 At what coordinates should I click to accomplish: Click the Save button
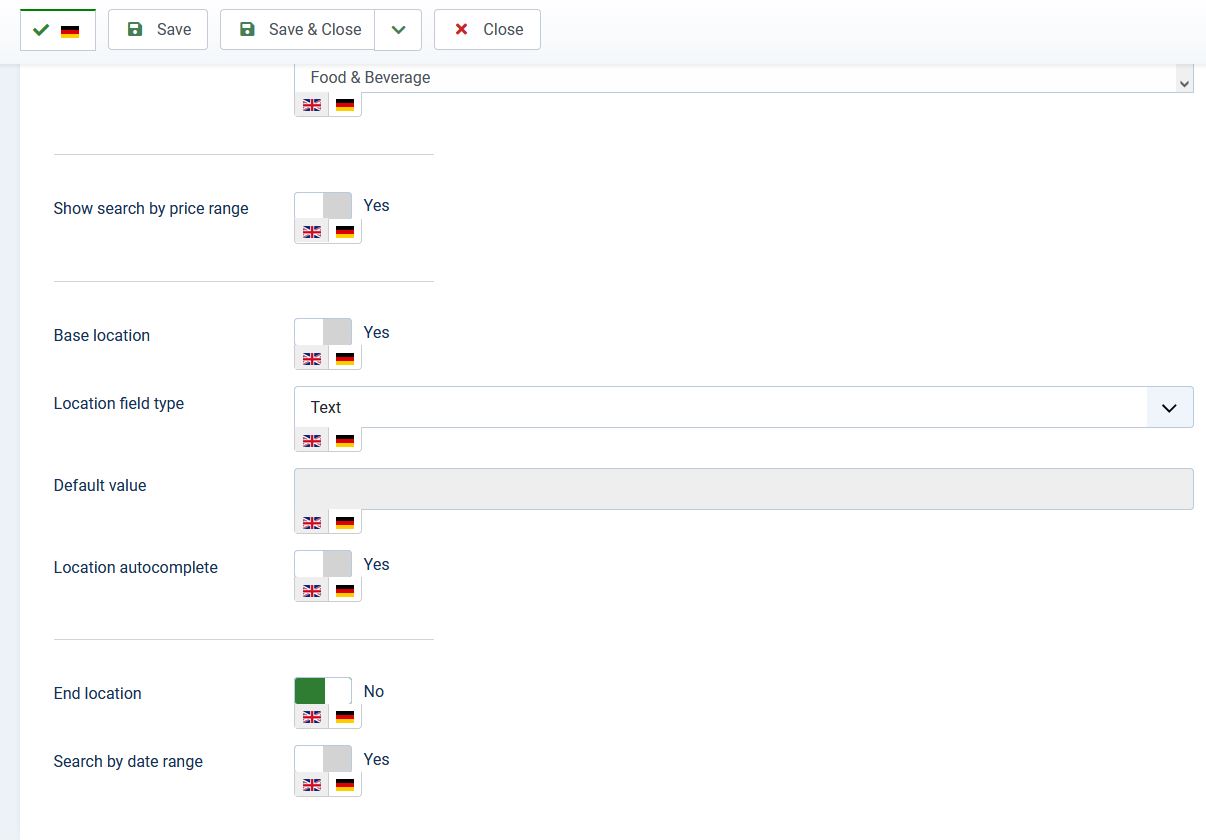[x=158, y=30]
